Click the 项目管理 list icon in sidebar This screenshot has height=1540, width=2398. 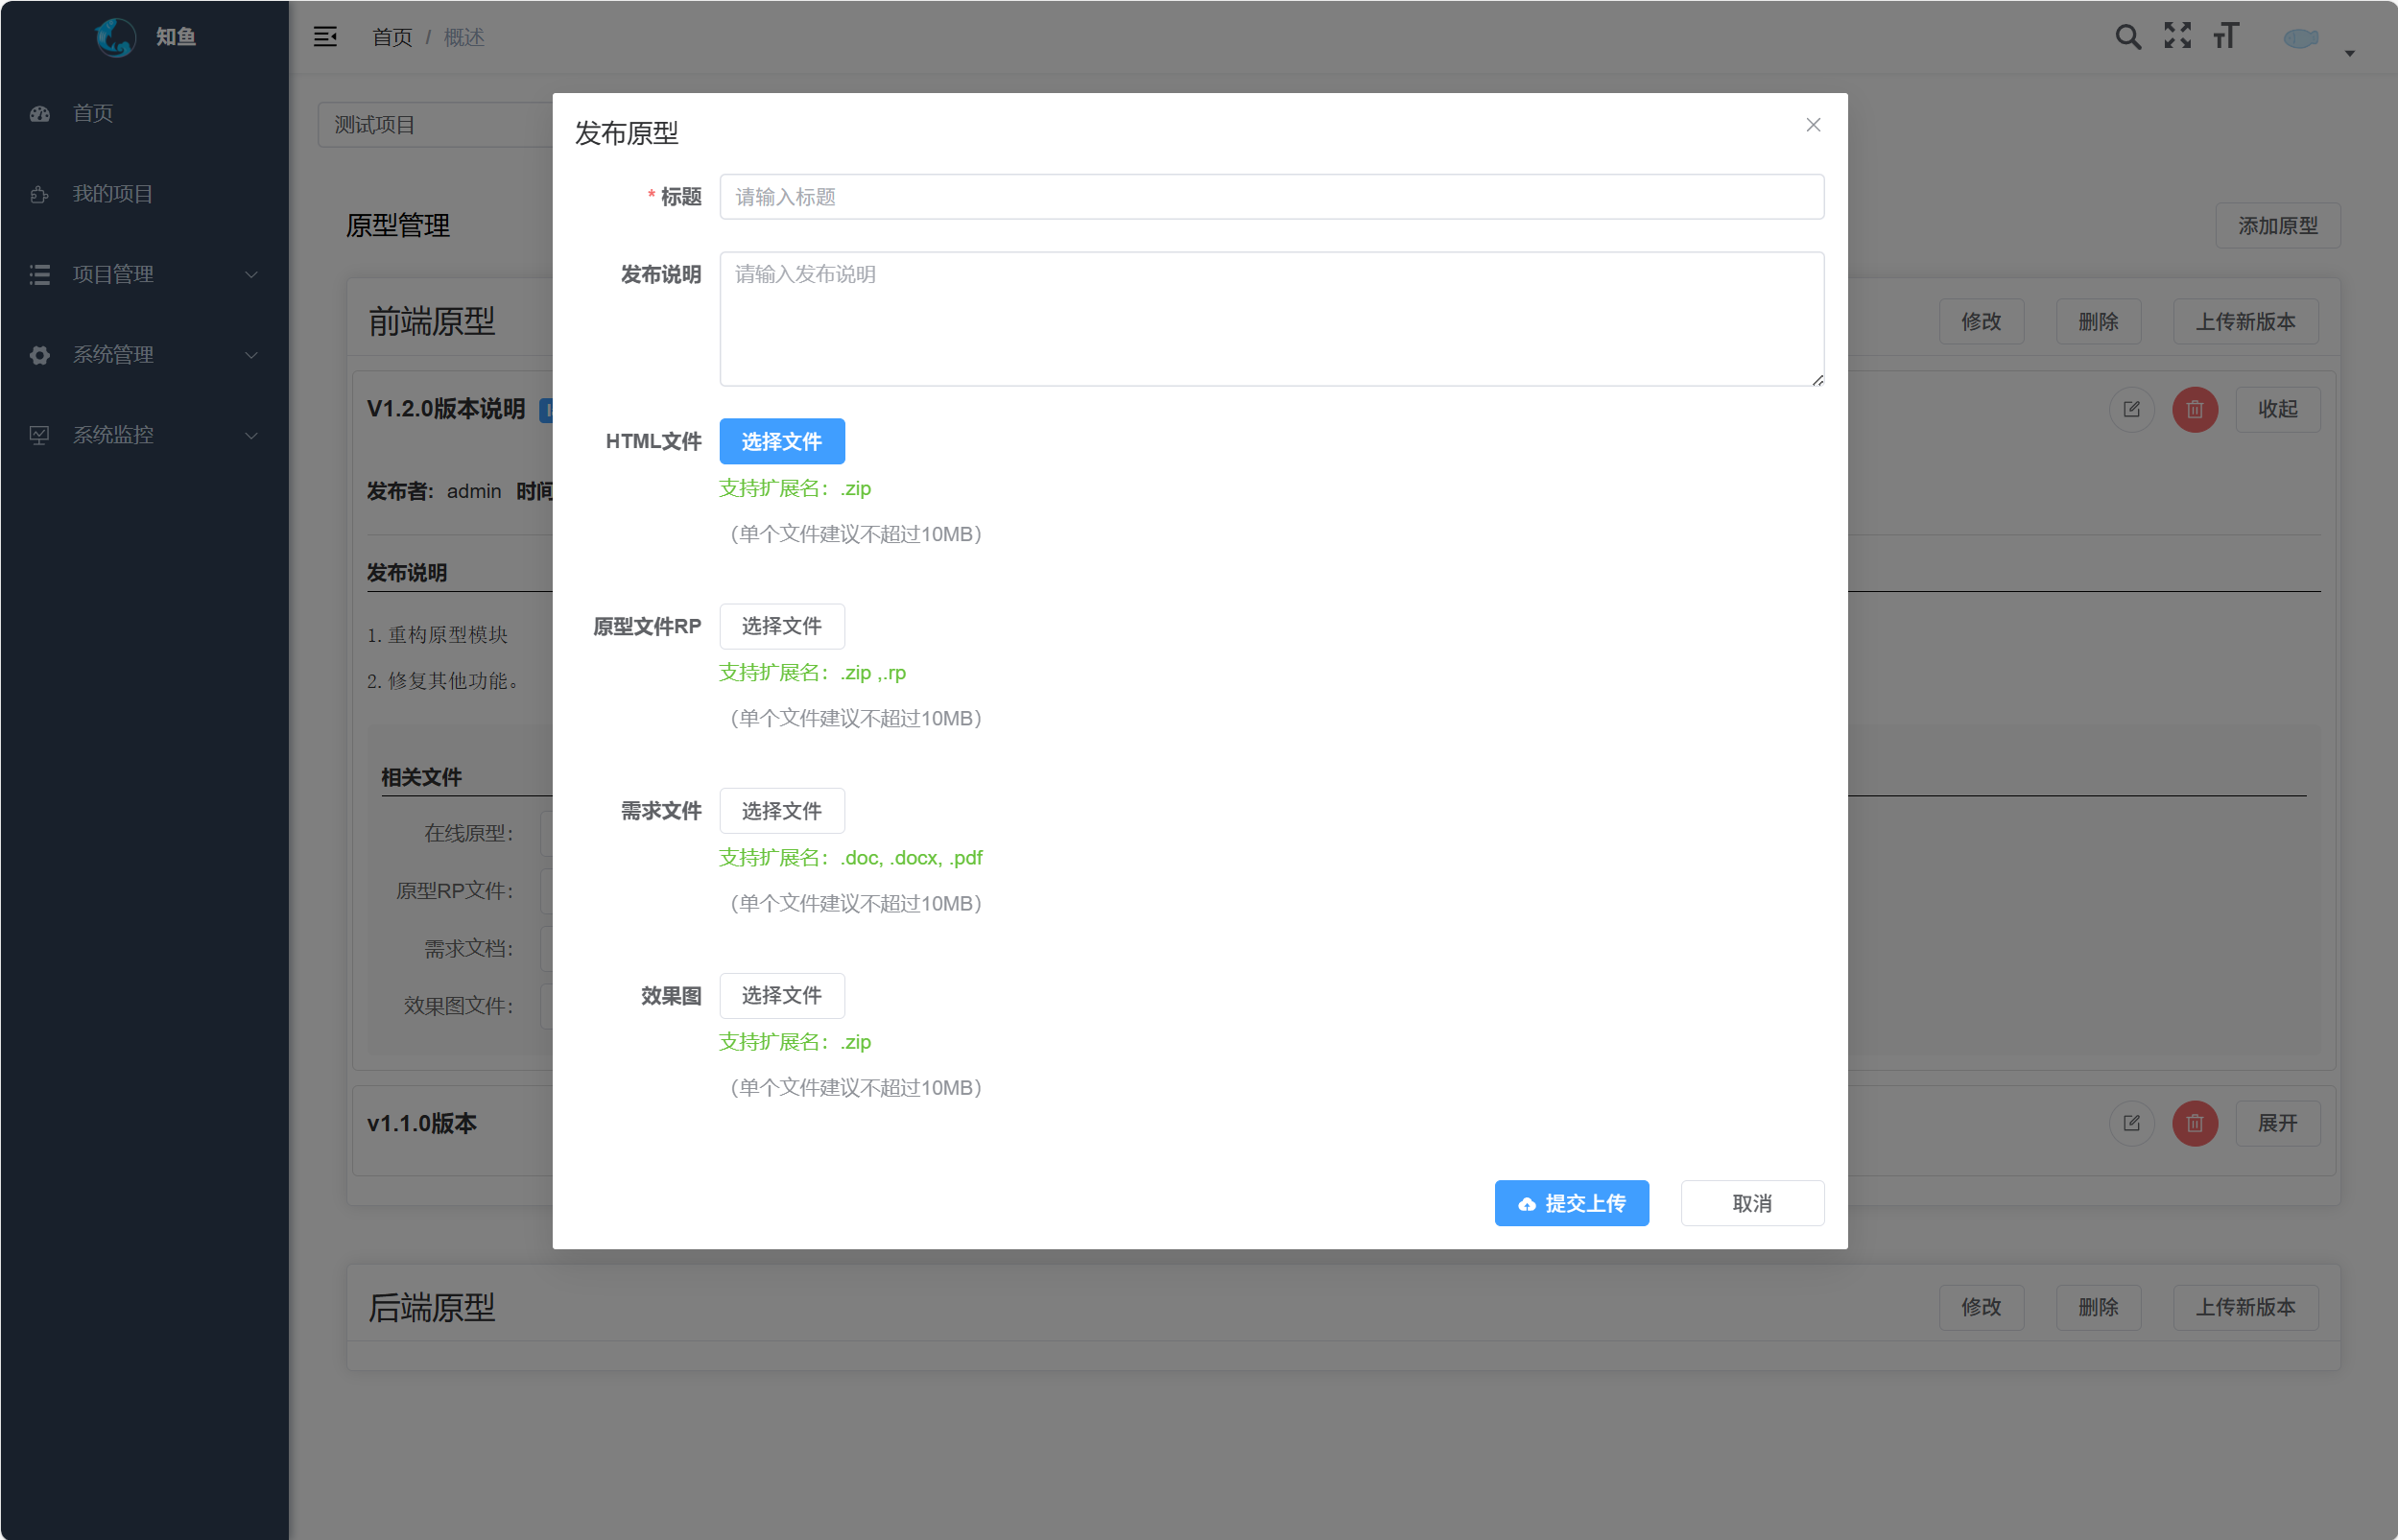pos(40,274)
